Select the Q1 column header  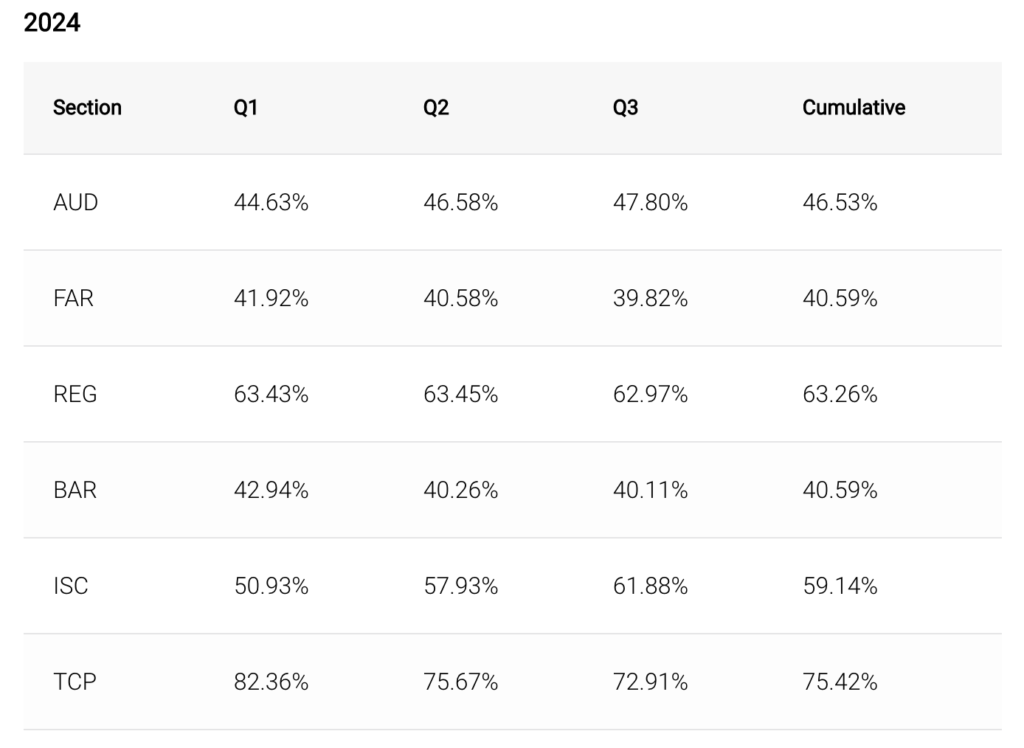click(245, 107)
